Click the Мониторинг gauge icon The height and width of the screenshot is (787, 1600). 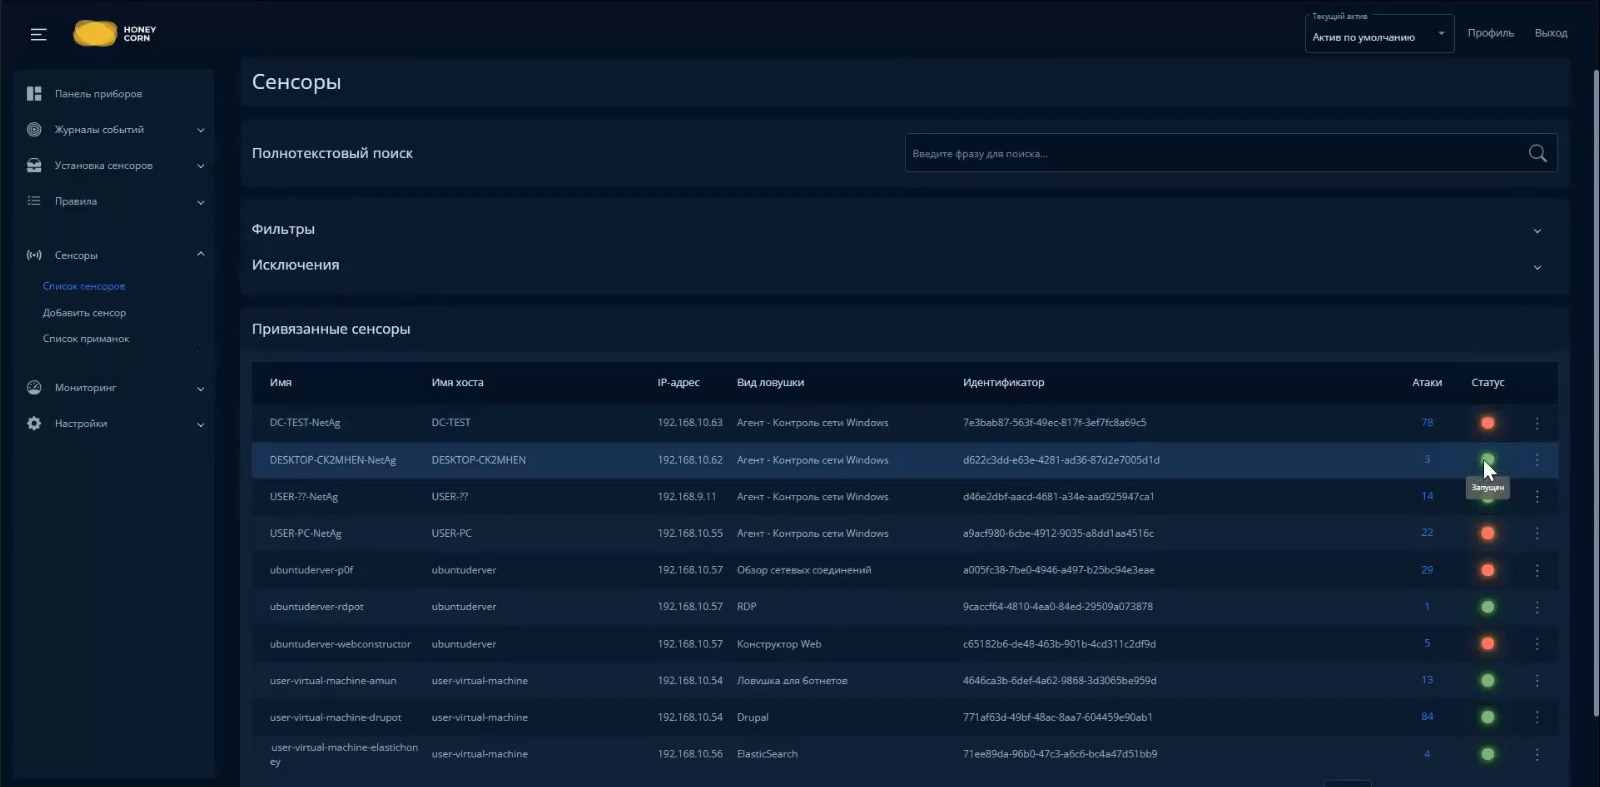tap(34, 388)
